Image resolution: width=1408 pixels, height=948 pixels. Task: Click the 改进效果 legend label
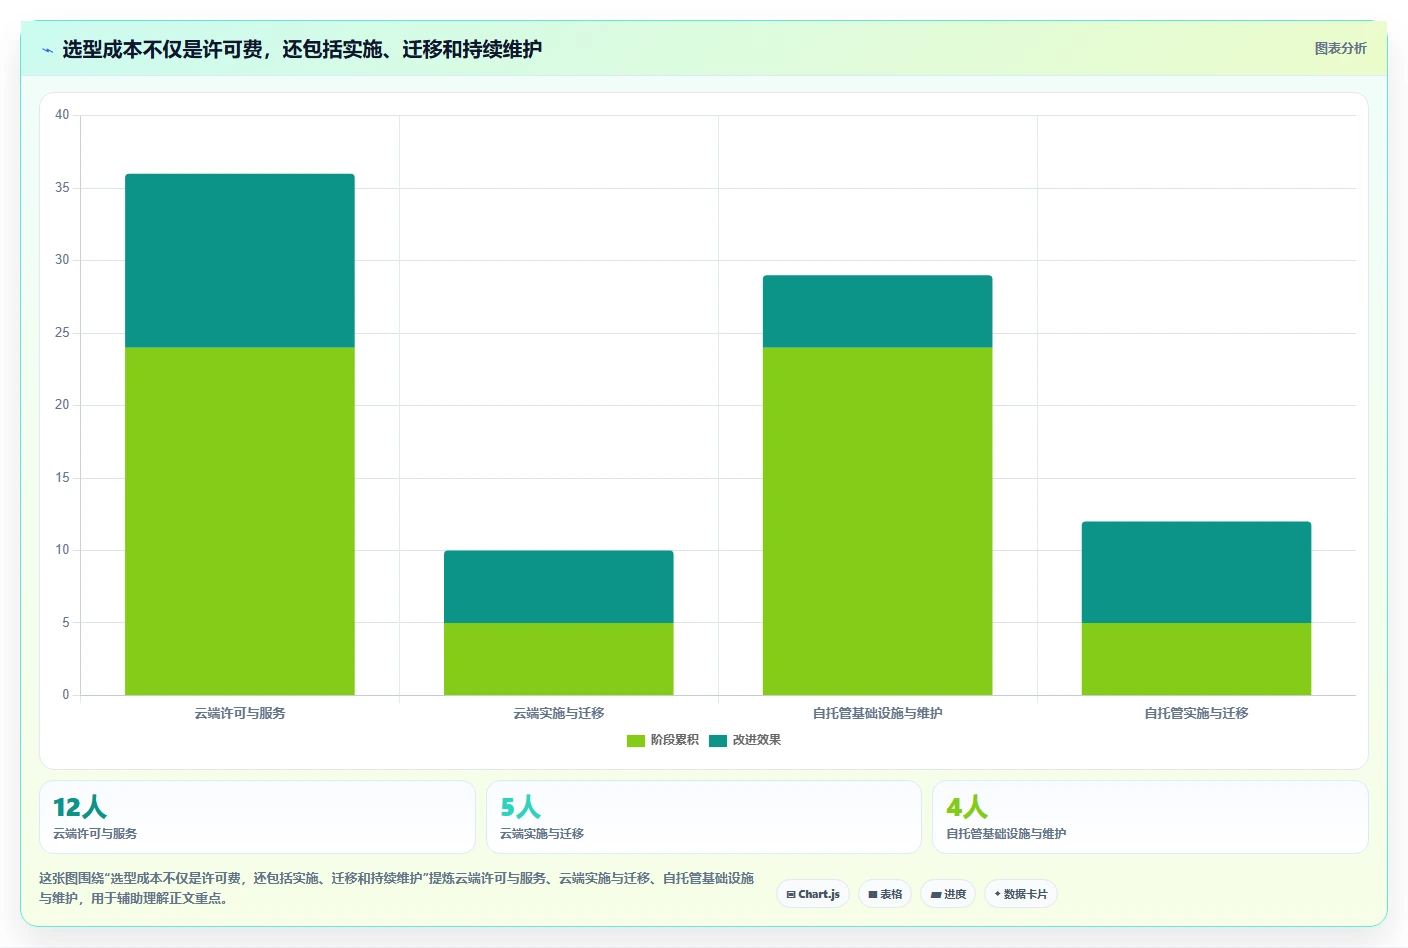coord(757,740)
